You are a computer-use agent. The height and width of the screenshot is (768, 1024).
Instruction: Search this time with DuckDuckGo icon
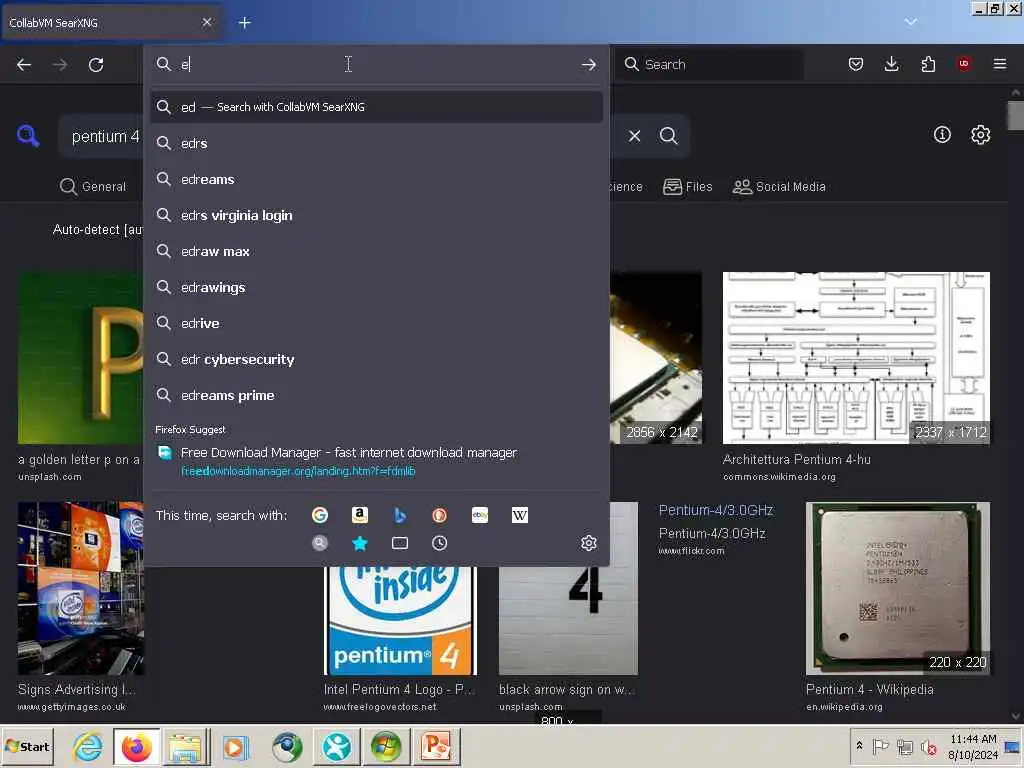(440, 515)
